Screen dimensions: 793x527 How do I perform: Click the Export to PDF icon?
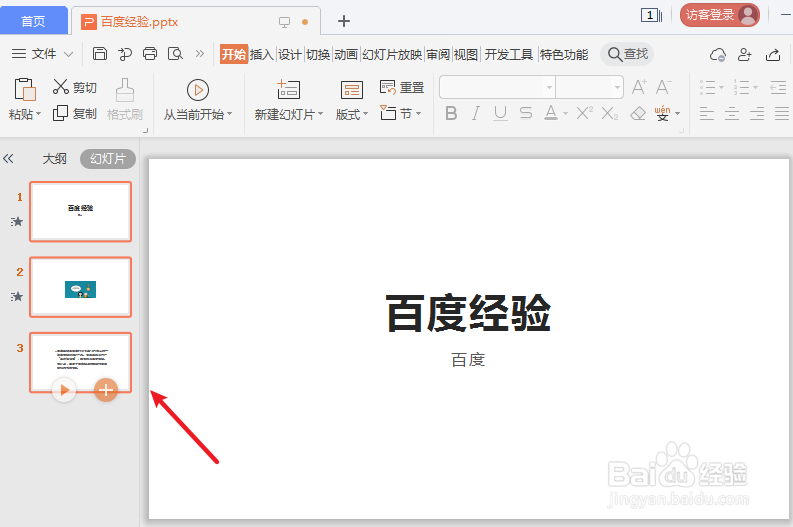coord(124,54)
